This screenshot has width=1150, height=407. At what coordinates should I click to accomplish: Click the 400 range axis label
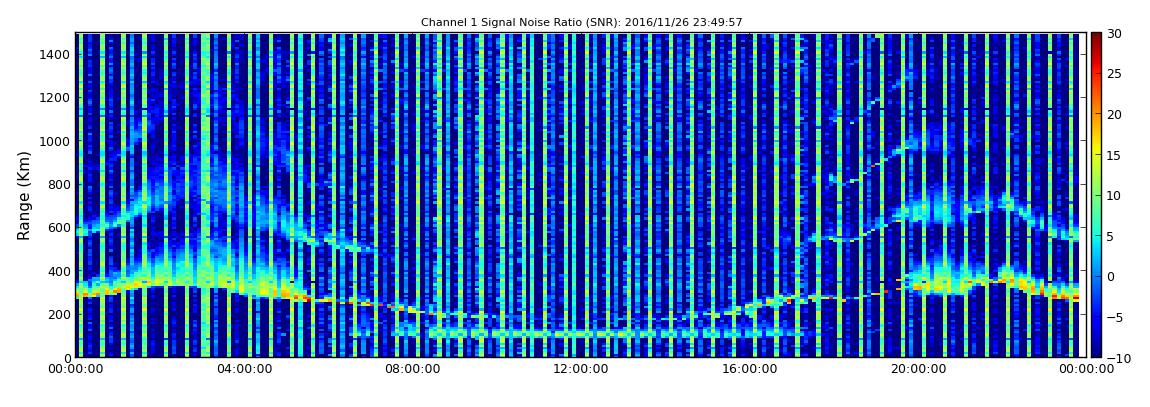[59, 271]
